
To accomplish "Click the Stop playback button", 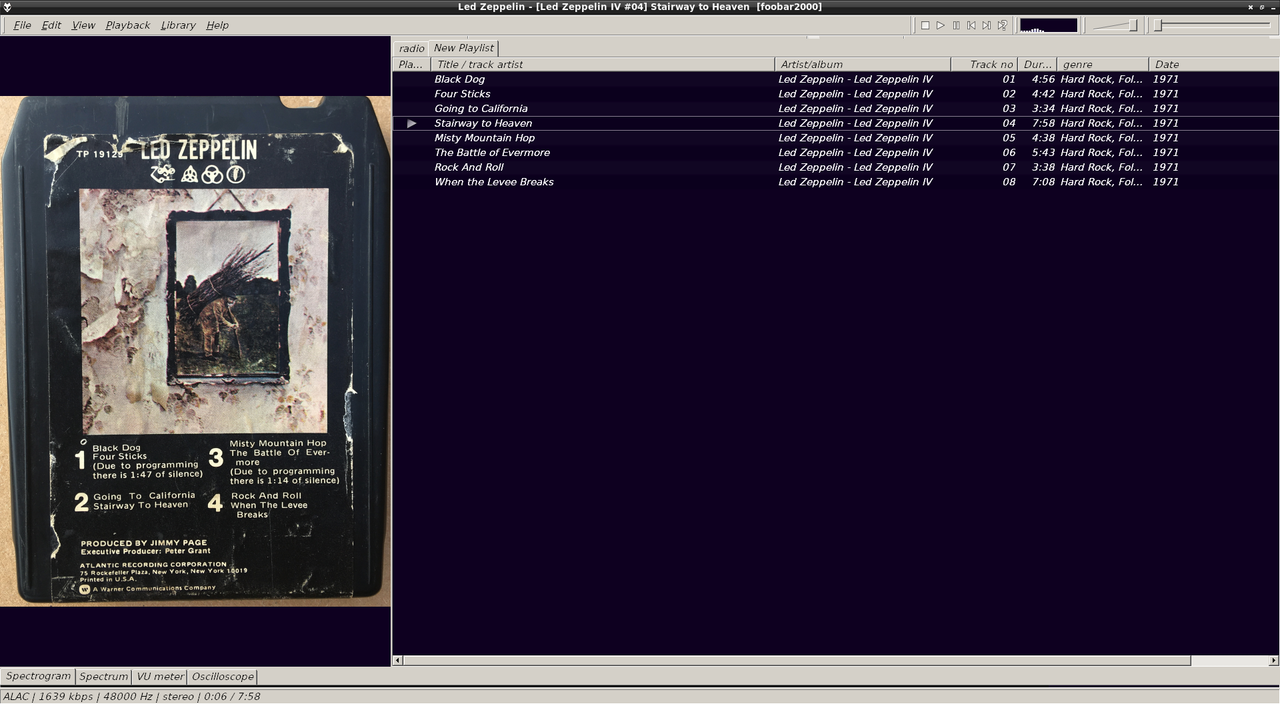I will tap(925, 25).
